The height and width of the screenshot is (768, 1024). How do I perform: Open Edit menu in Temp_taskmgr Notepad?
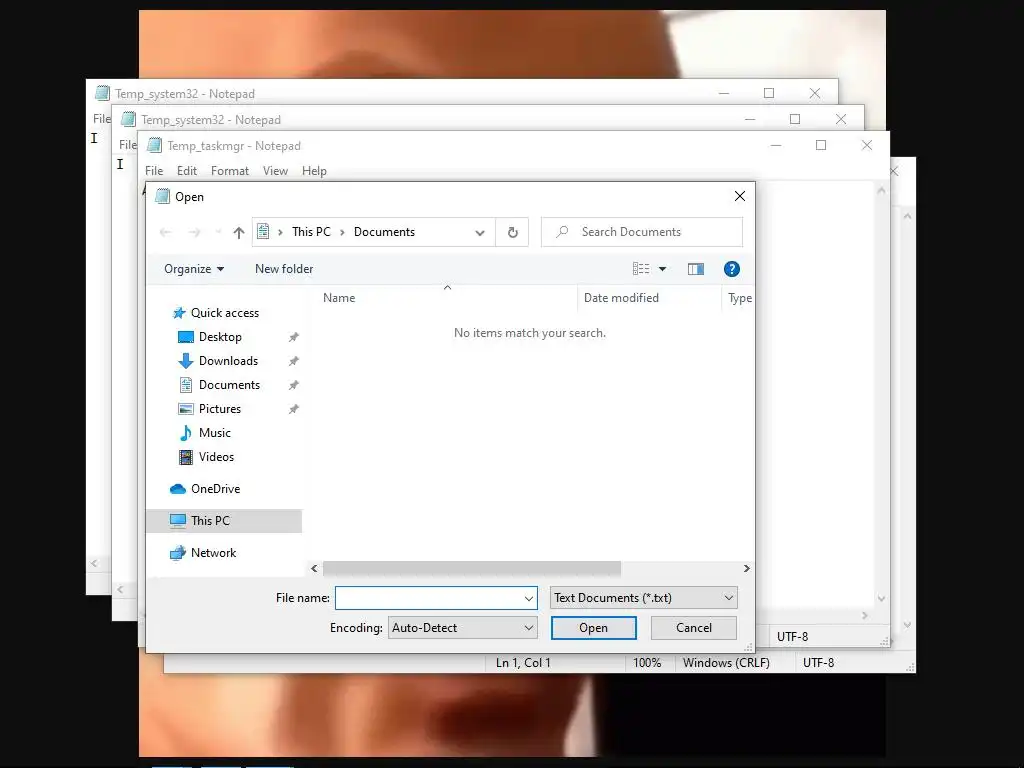[x=187, y=171]
